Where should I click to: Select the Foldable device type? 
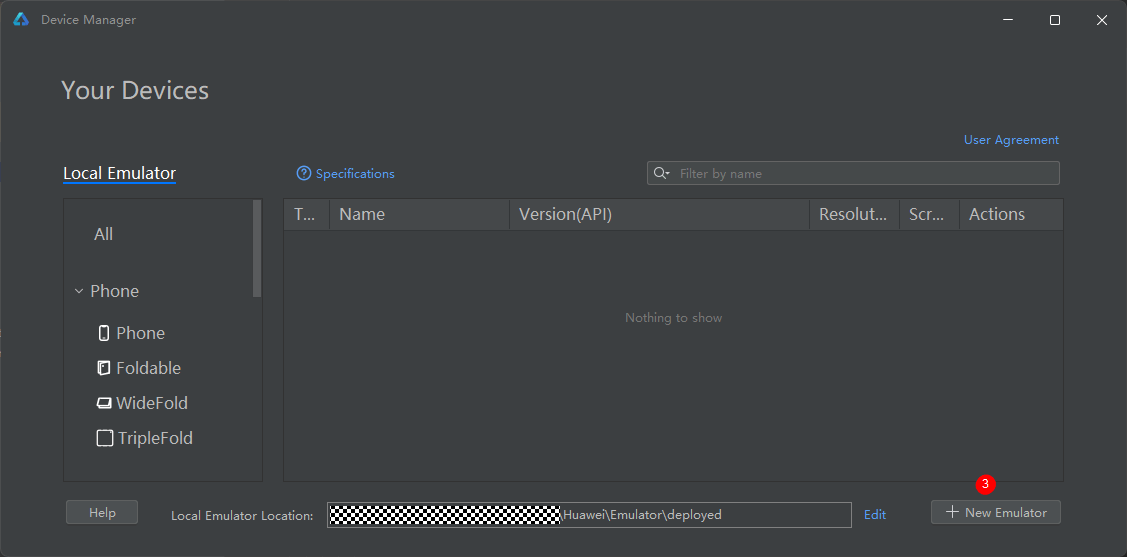[149, 368]
